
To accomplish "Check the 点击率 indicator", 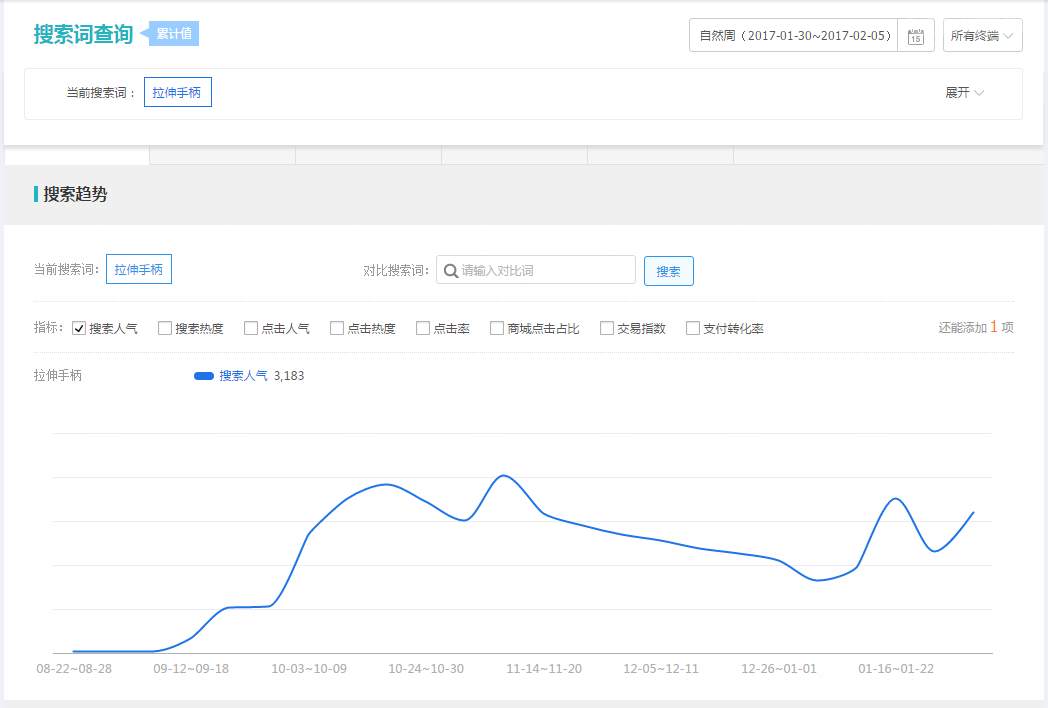I will click(423, 328).
